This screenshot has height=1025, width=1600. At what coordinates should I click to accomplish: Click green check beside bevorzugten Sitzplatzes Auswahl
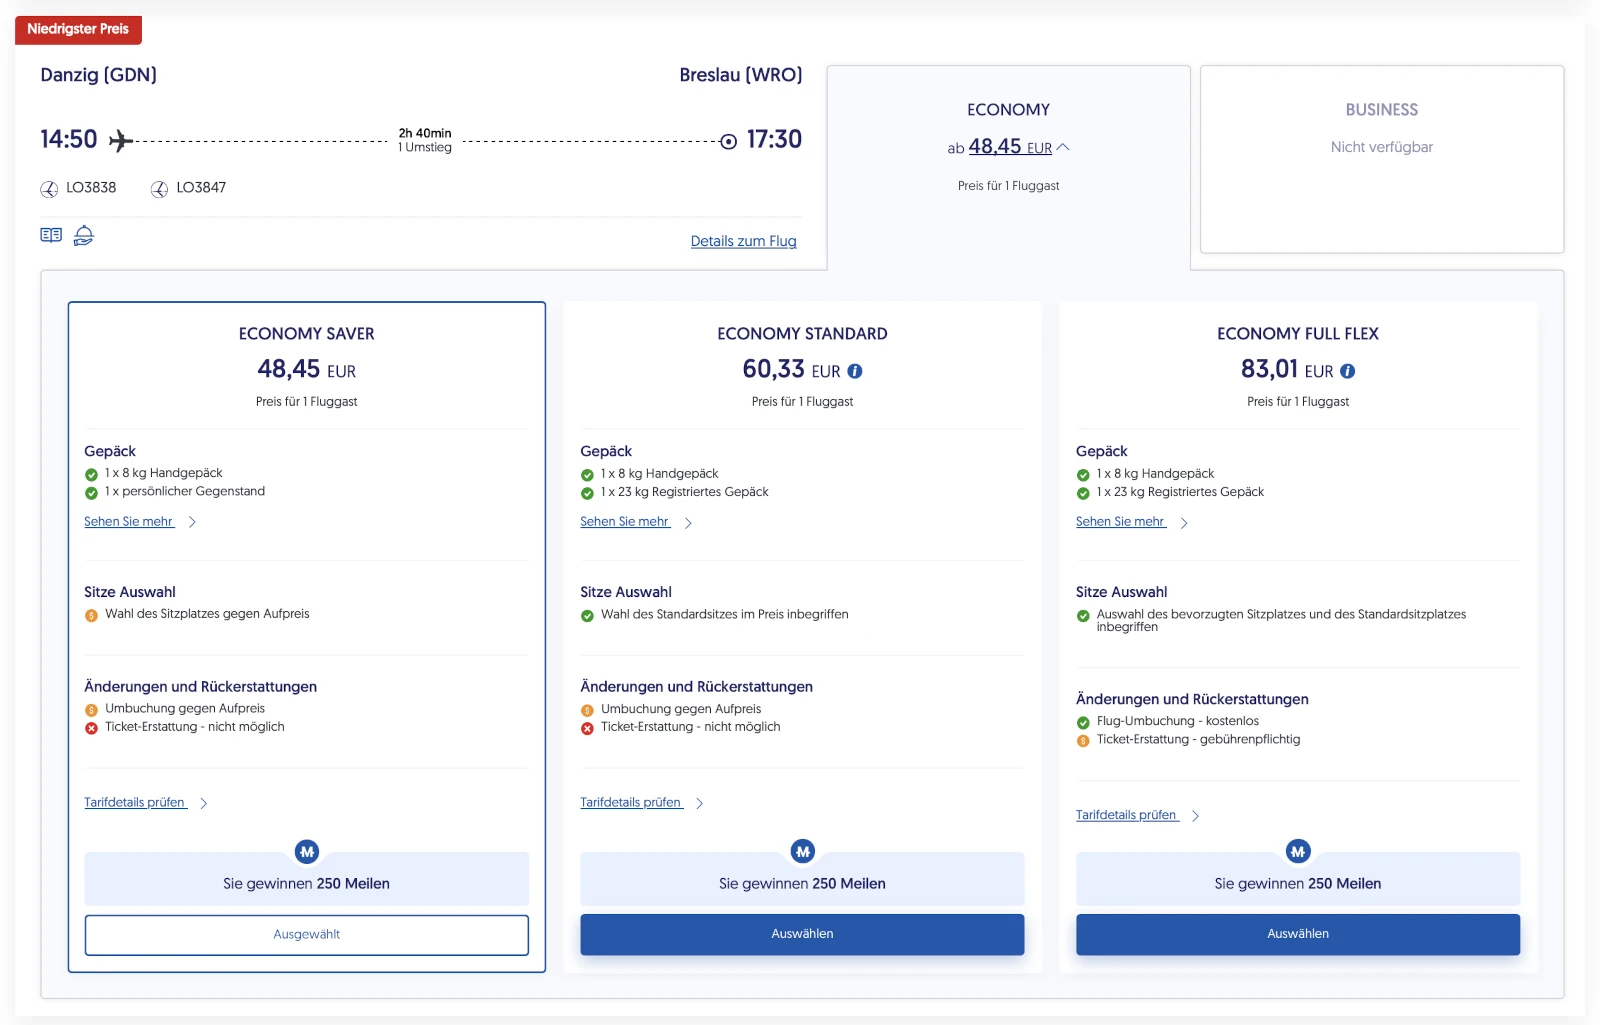pyautogui.click(x=1083, y=616)
